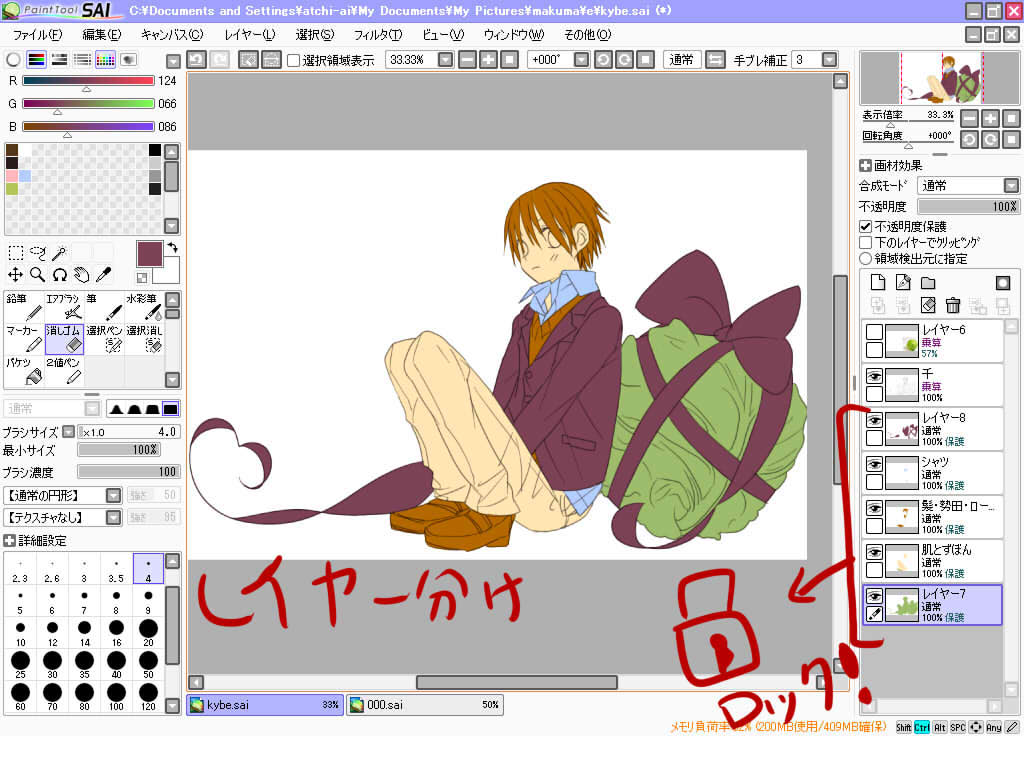Hide the シャツ layer
Viewport: 1024px width, 768px height.
point(874,464)
